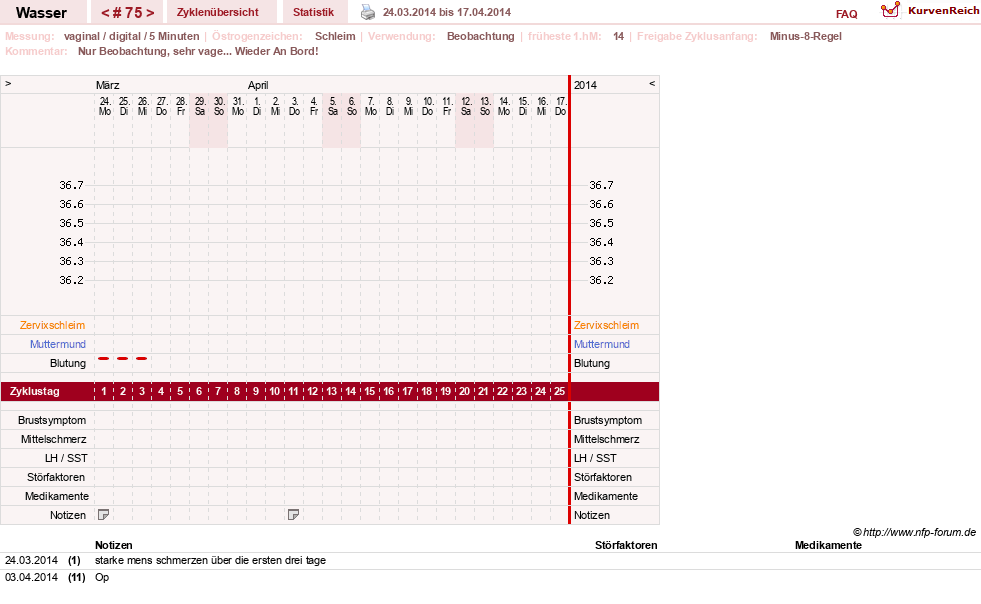
Task: Click the left Blutung row label
Action: point(68,363)
